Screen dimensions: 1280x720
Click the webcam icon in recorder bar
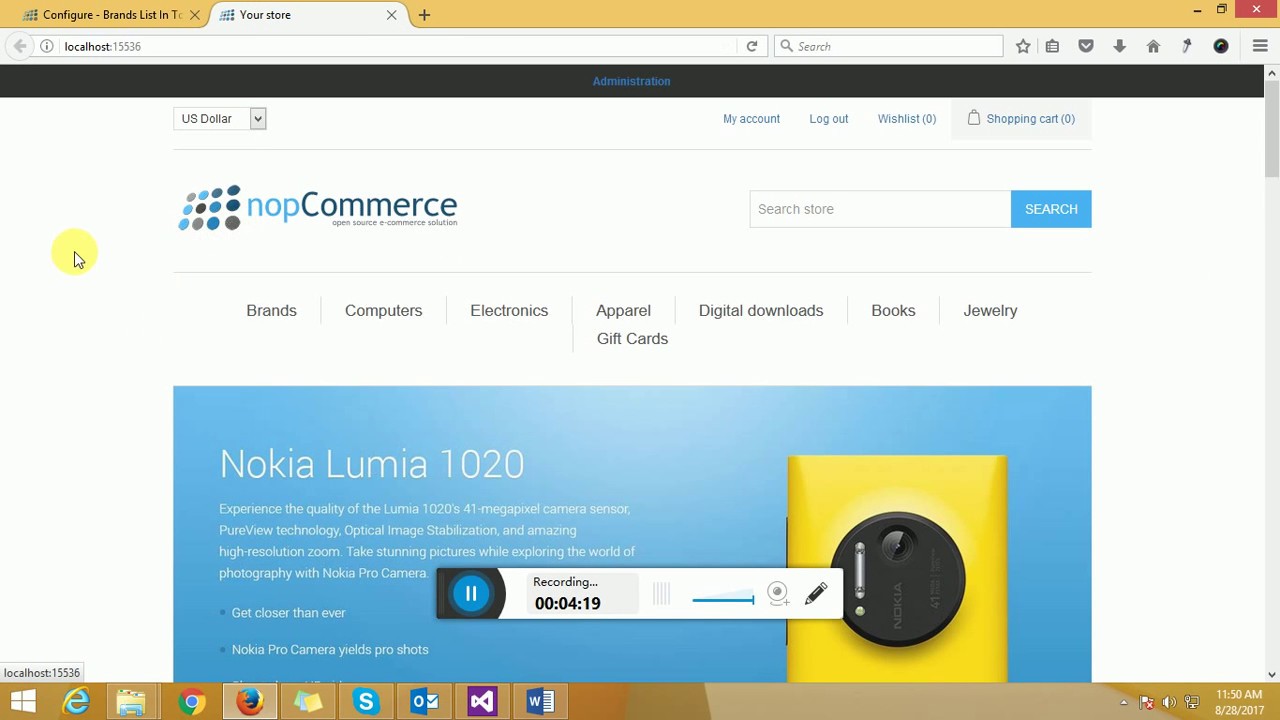[778, 594]
